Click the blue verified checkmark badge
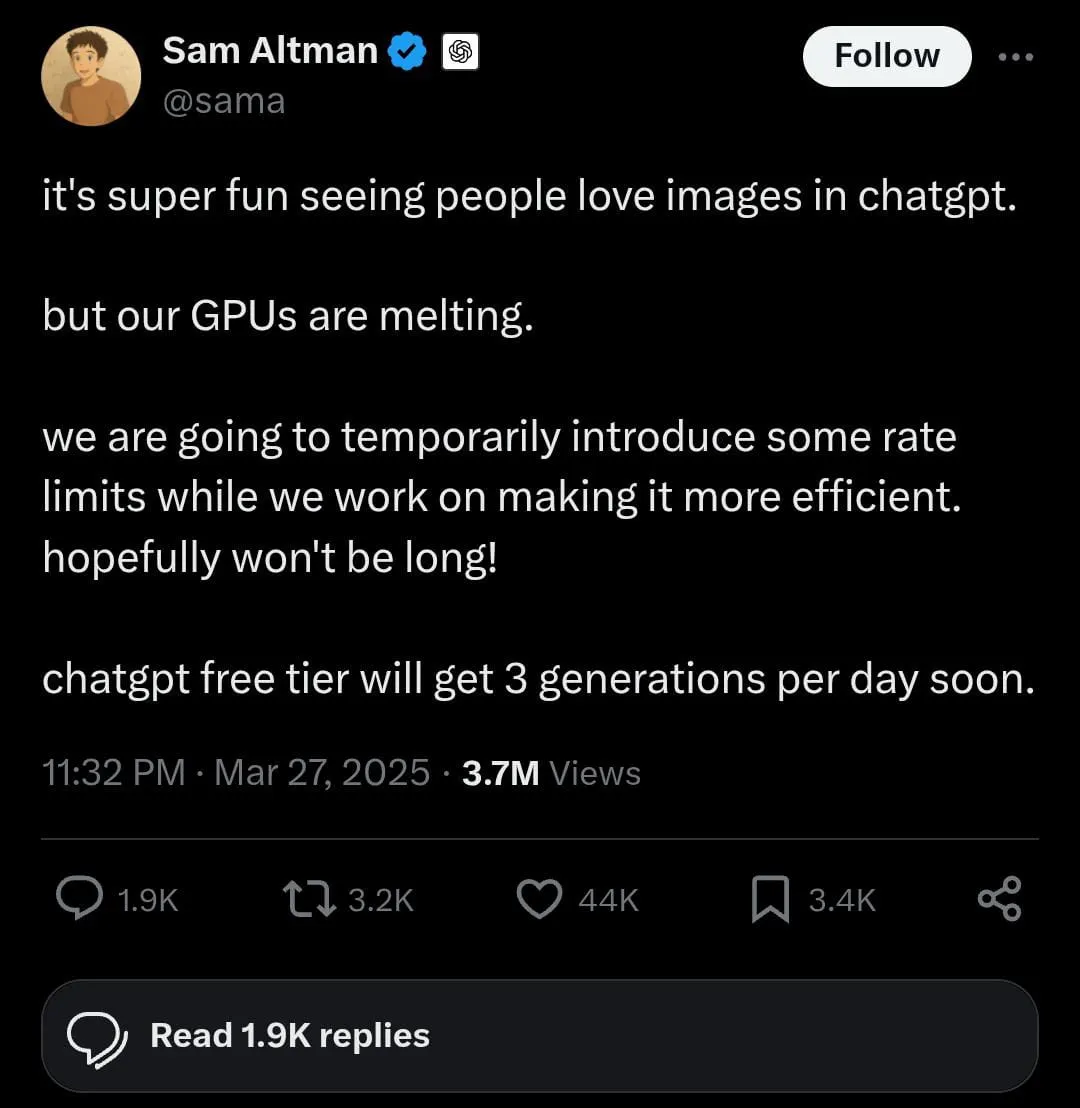Screen dimensions: 1080x1108 (x=408, y=51)
